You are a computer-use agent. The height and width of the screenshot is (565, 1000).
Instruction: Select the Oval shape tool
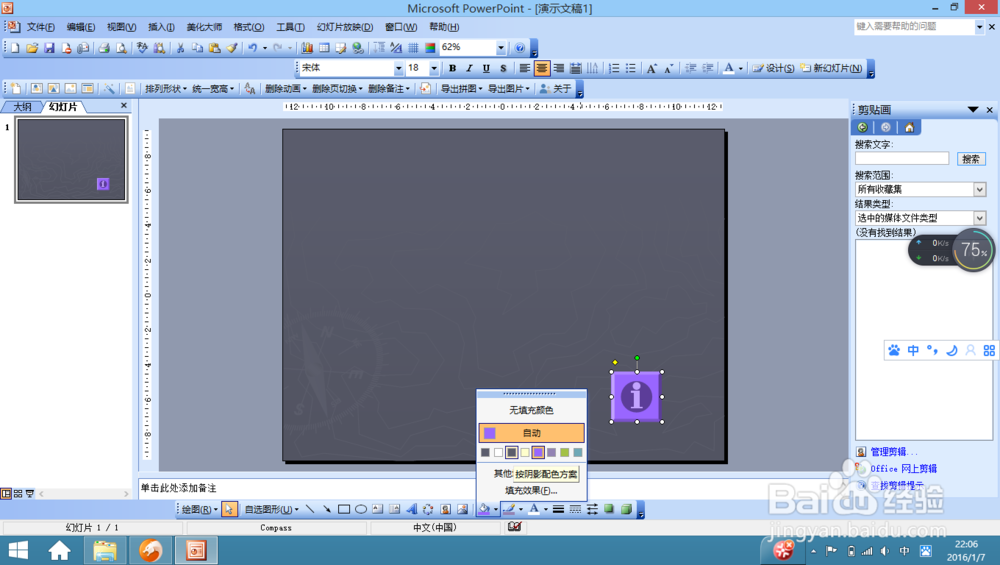[360, 509]
